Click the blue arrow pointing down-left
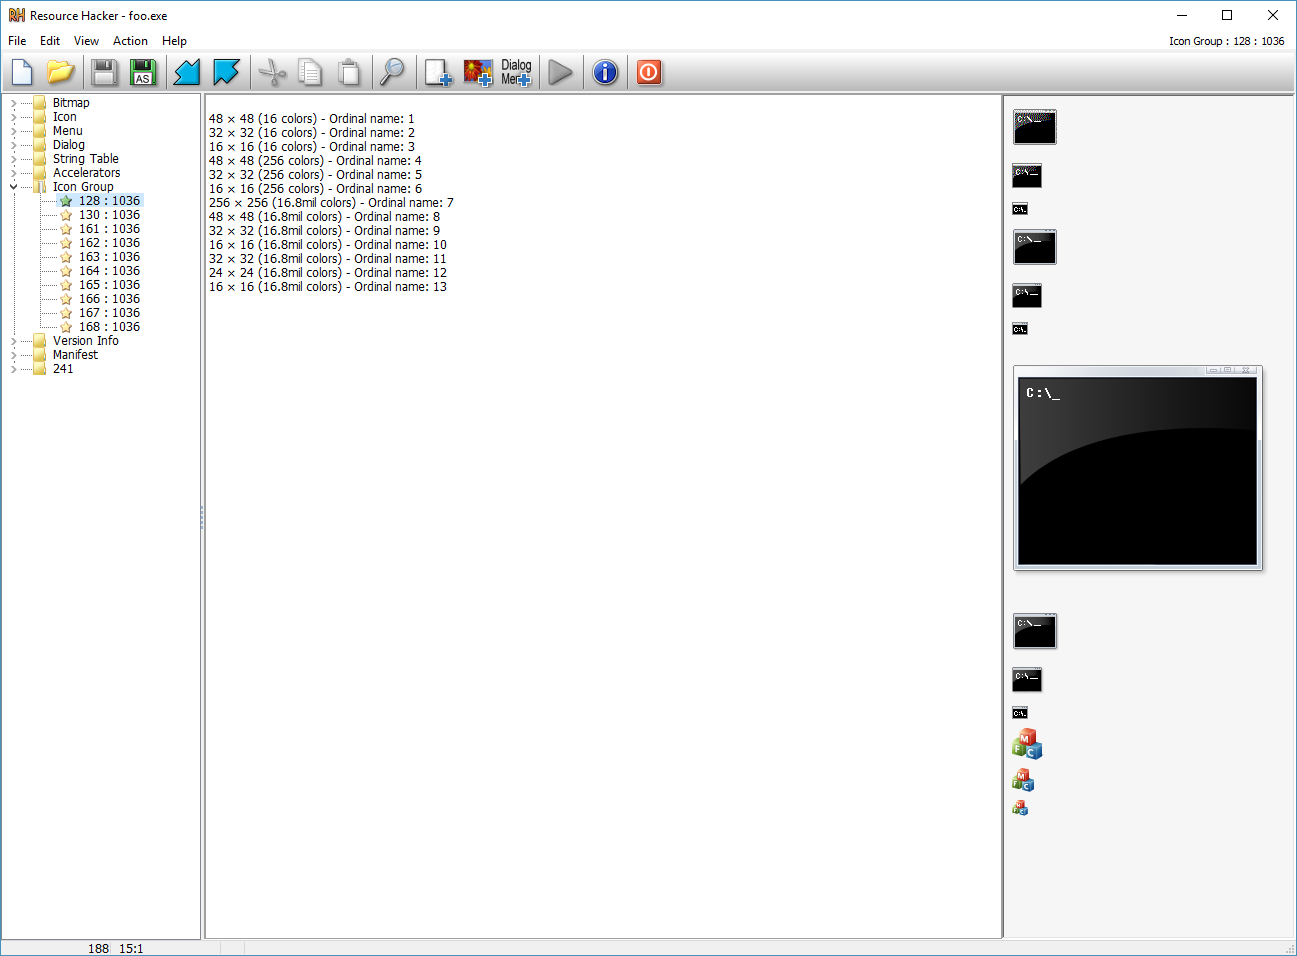This screenshot has height=956, width=1297. click(187, 72)
